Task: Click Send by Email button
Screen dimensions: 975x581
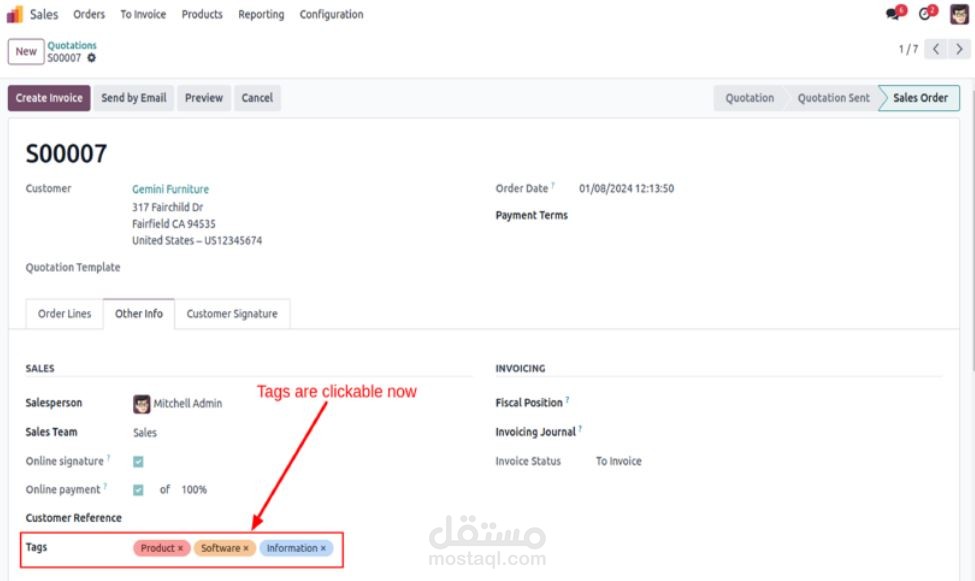Action: coord(134,98)
